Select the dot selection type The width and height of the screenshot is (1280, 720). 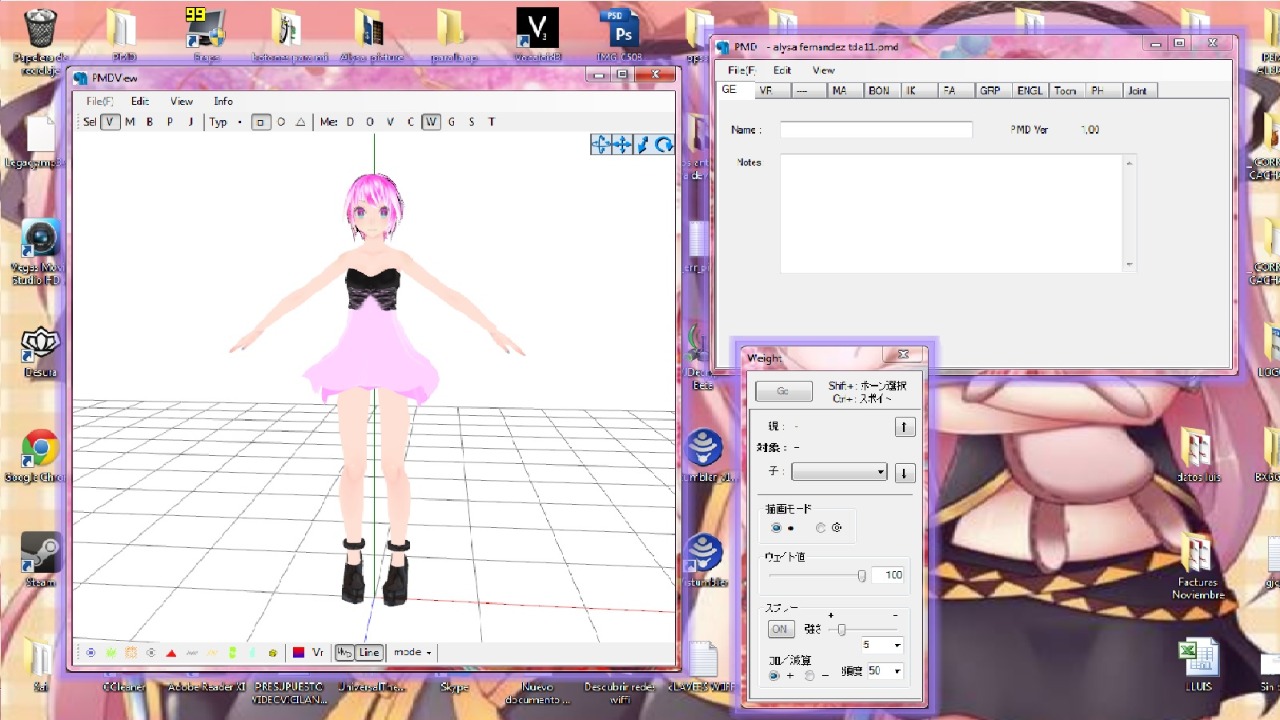(240, 122)
